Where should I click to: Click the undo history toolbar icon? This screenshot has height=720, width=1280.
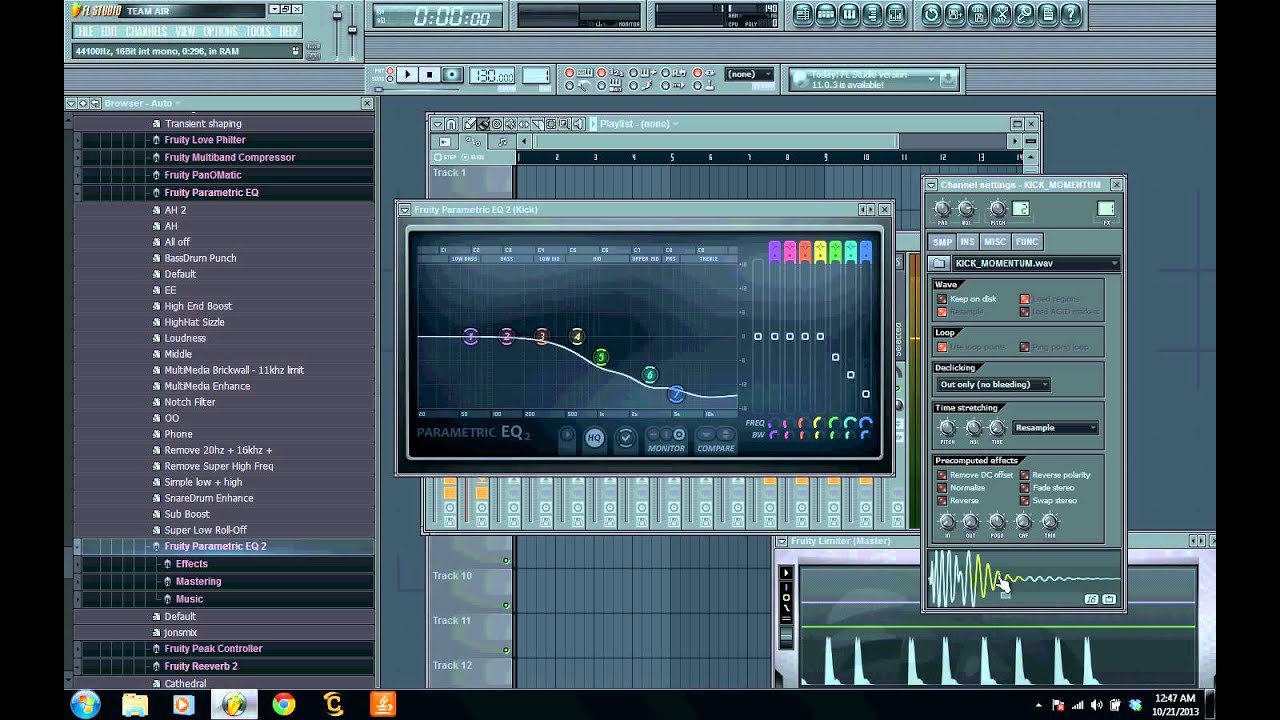click(932, 14)
